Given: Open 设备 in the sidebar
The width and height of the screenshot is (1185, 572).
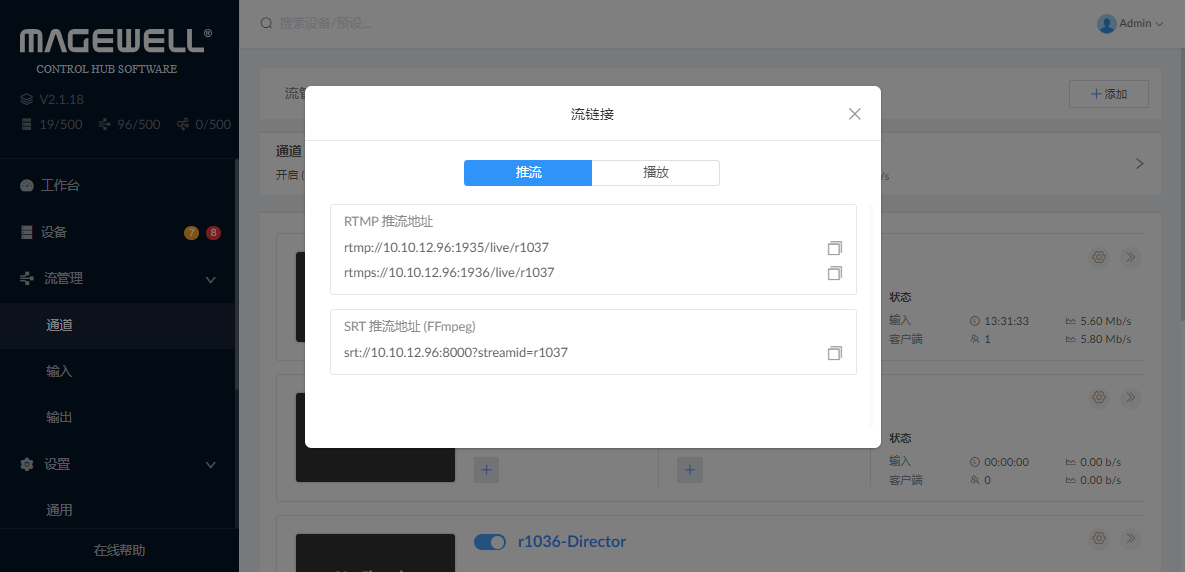Looking at the screenshot, I should (54, 232).
